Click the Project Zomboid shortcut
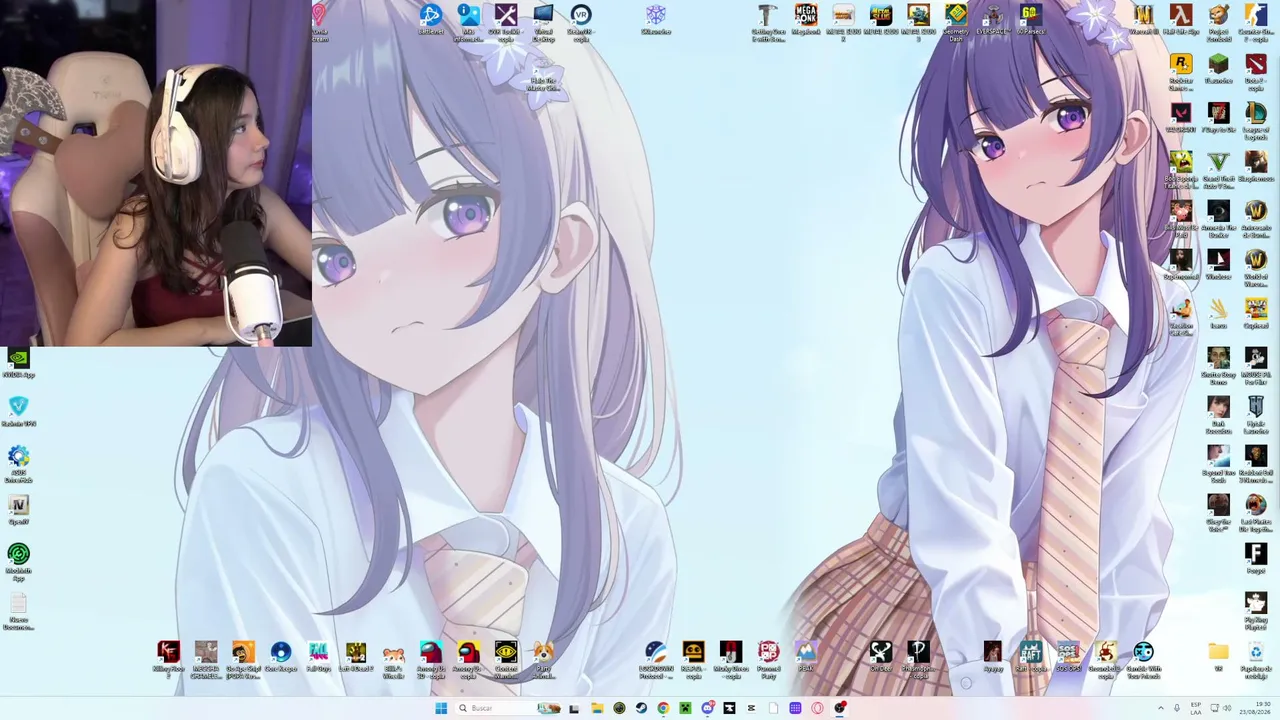1280x720 pixels. click(x=1218, y=23)
